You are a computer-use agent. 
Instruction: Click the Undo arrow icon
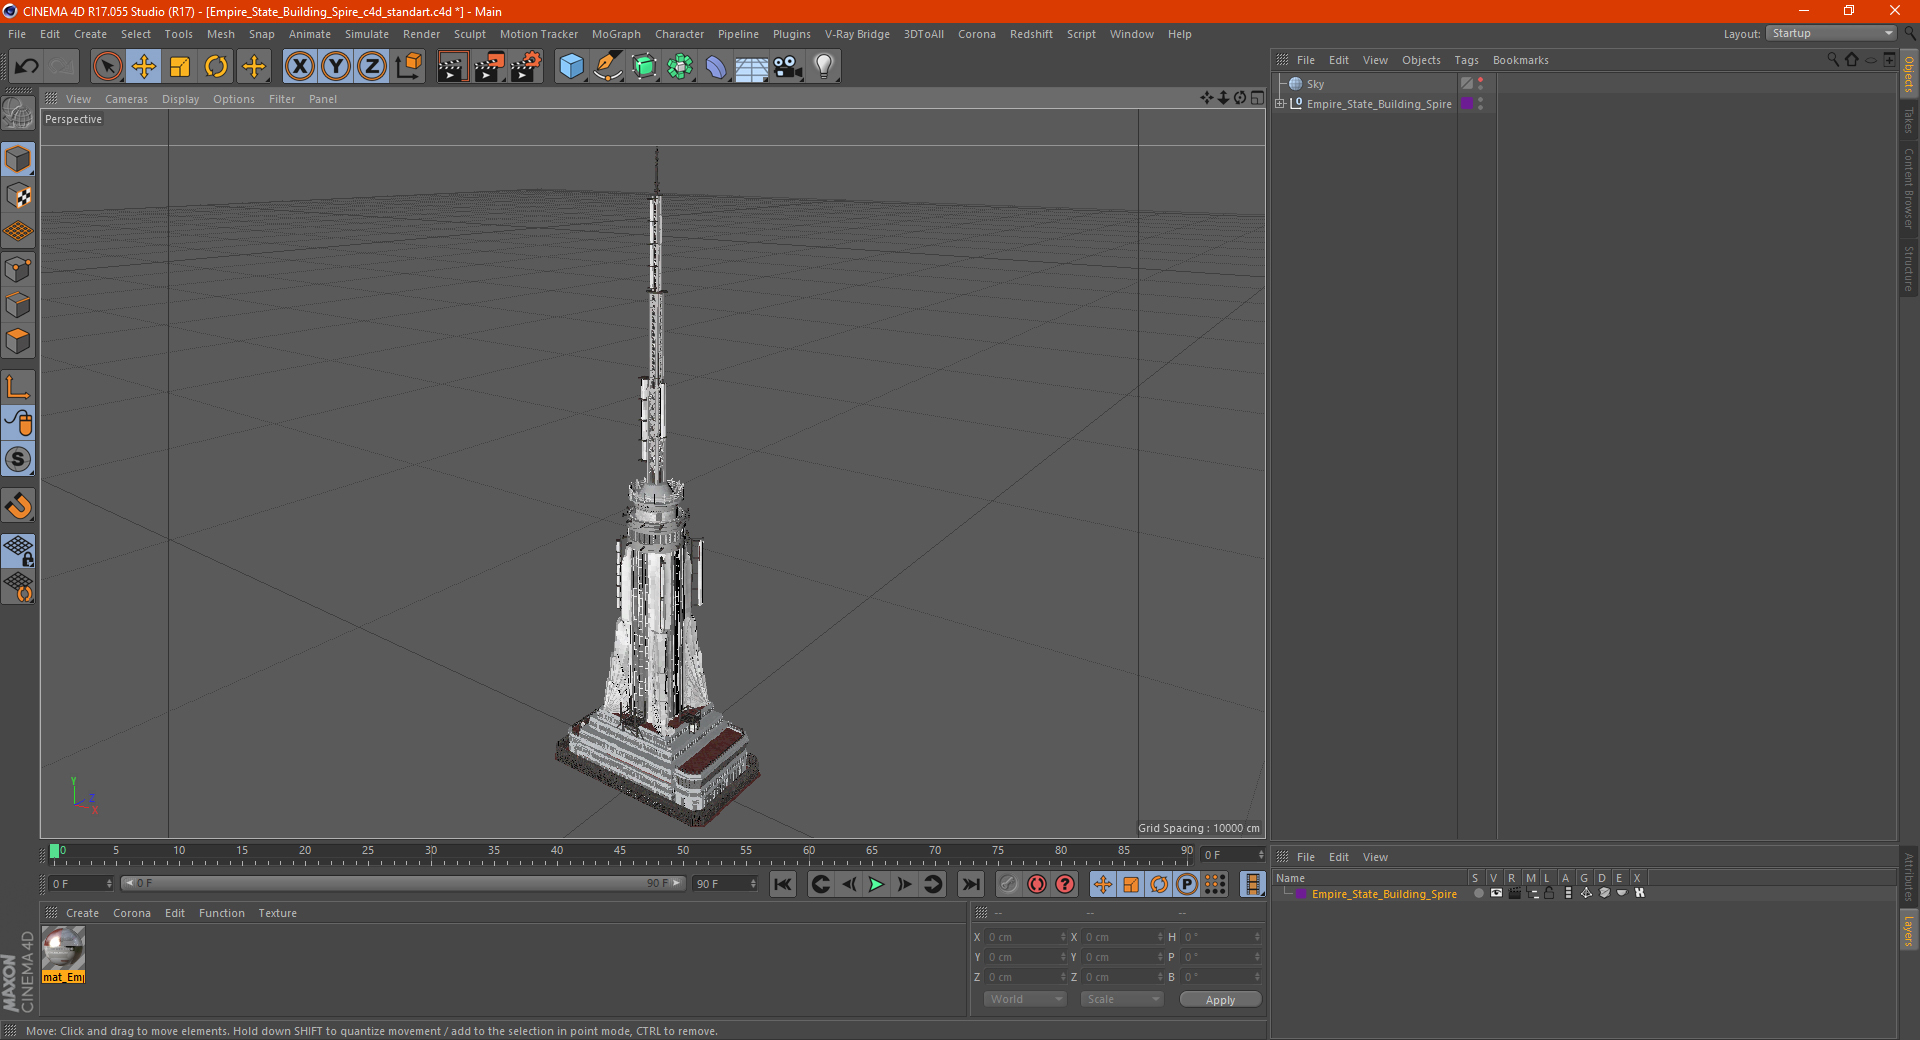[27, 67]
